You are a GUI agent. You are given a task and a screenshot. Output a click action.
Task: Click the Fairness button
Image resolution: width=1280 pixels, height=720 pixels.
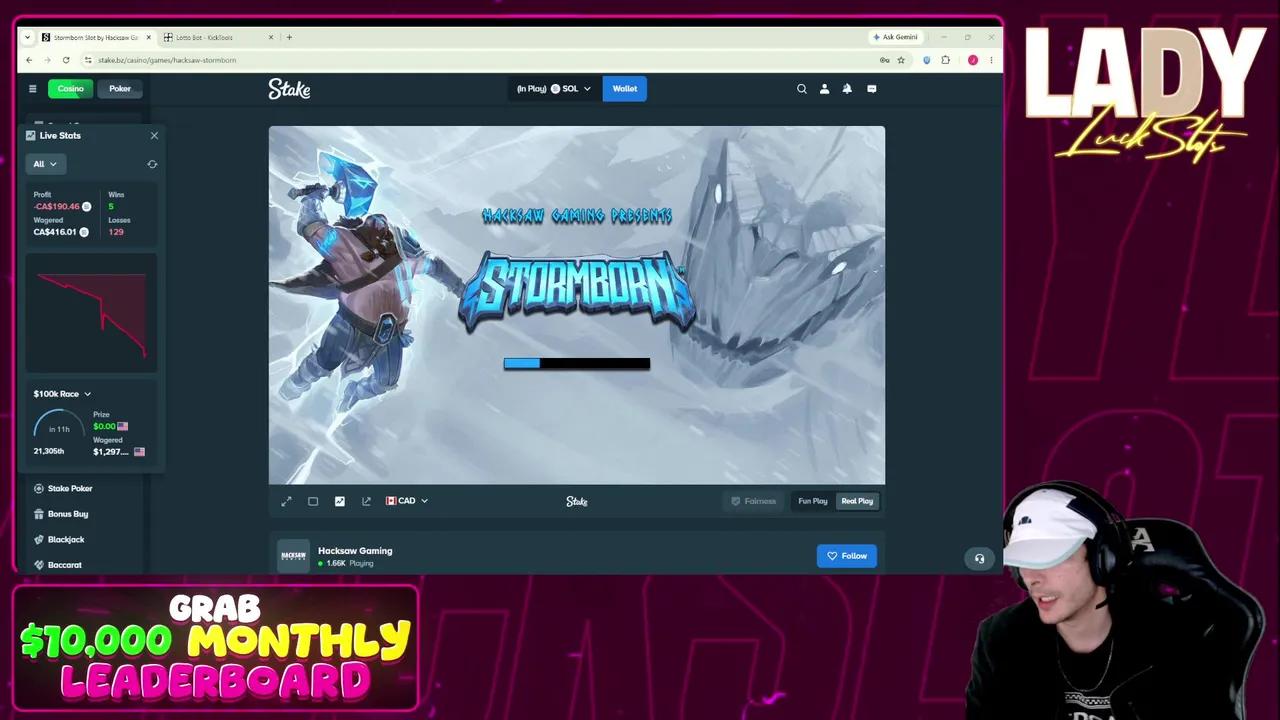point(754,501)
